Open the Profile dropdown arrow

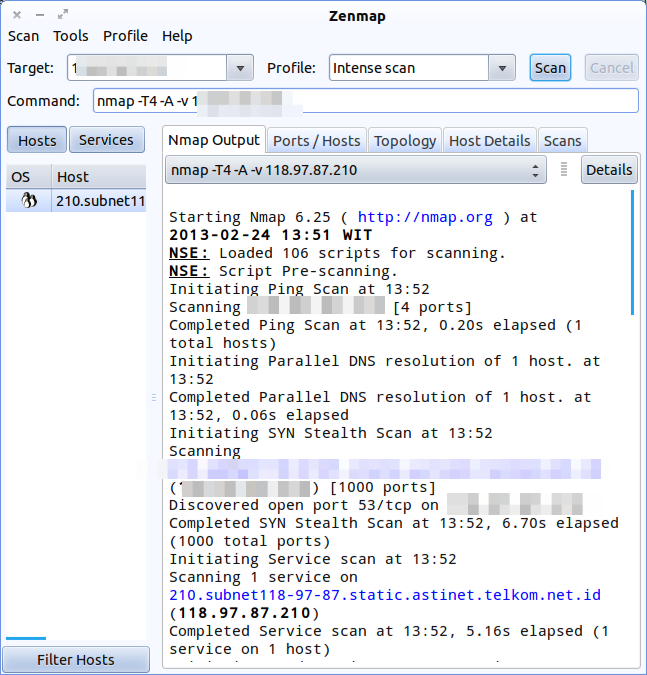pyautogui.click(x=502, y=68)
